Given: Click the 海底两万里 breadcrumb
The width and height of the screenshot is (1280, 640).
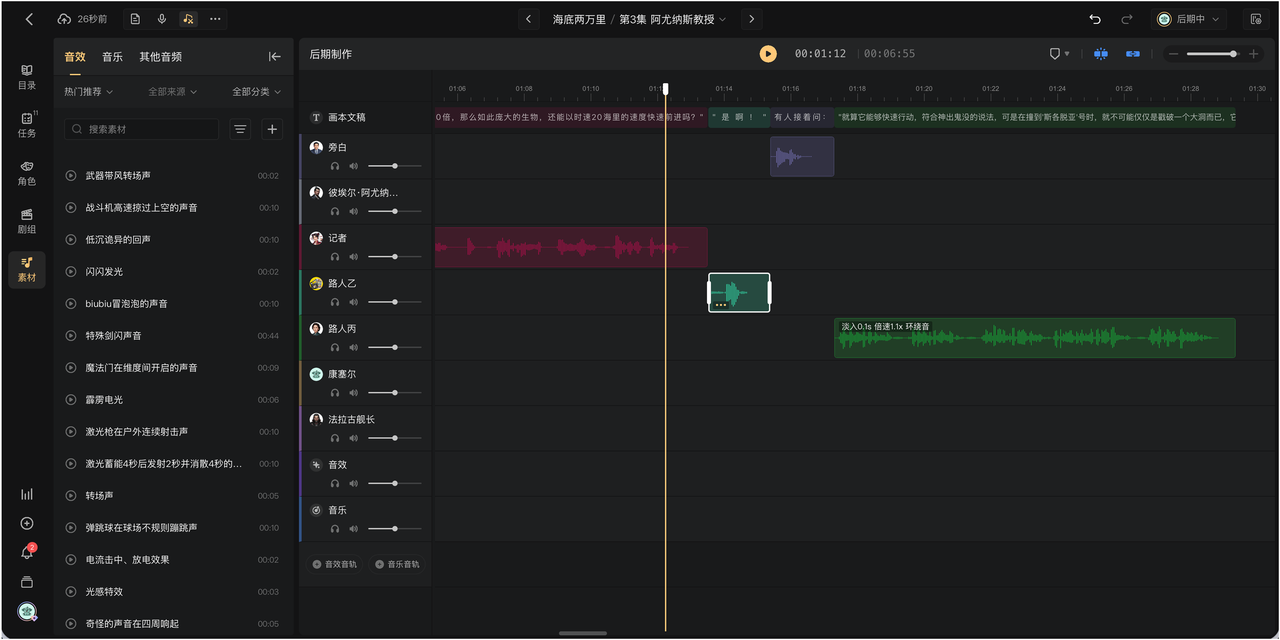Looking at the screenshot, I should (x=579, y=19).
